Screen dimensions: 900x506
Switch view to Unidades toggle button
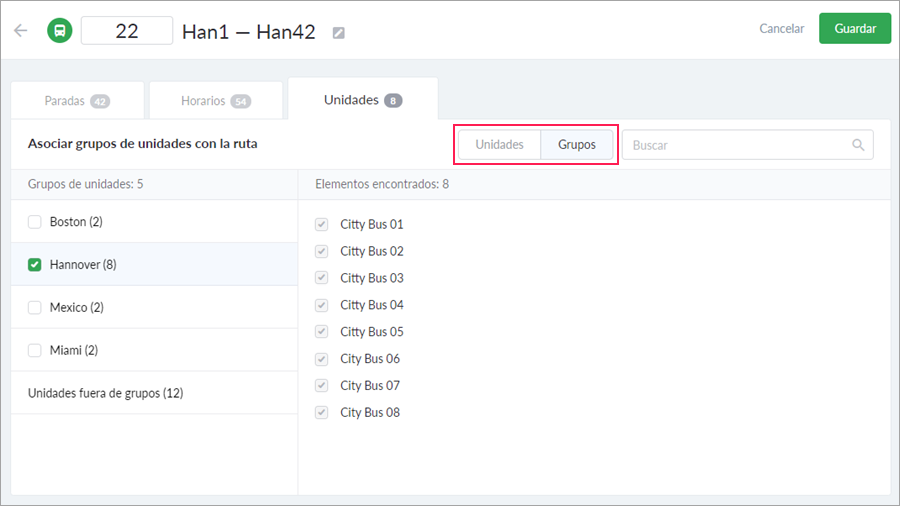click(x=499, y=145)
